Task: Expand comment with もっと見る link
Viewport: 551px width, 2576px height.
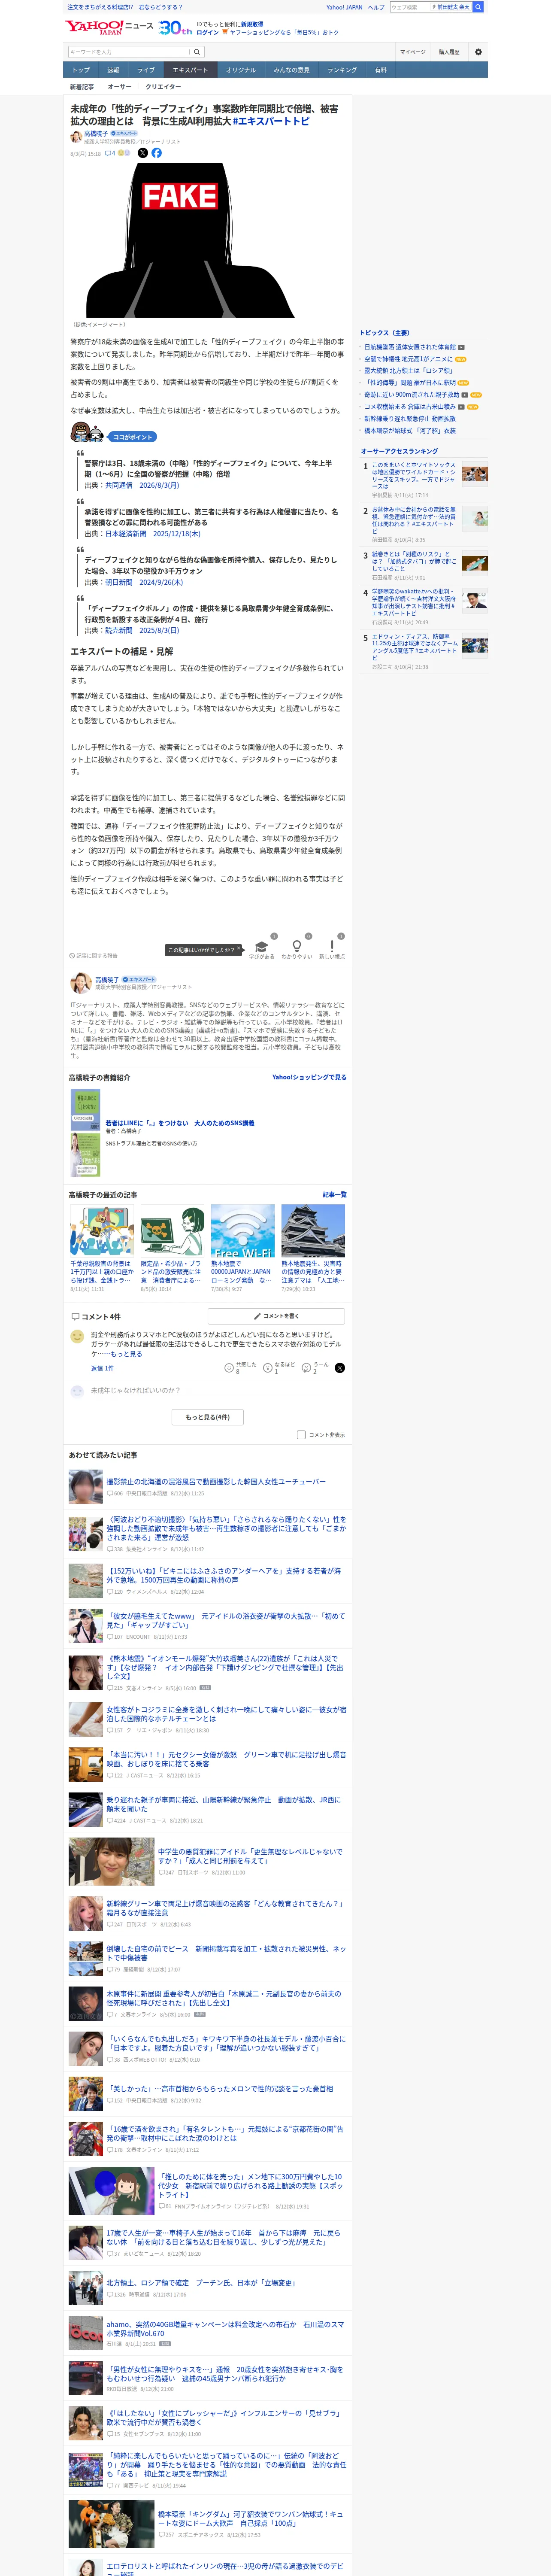Action: point(127,1354)
